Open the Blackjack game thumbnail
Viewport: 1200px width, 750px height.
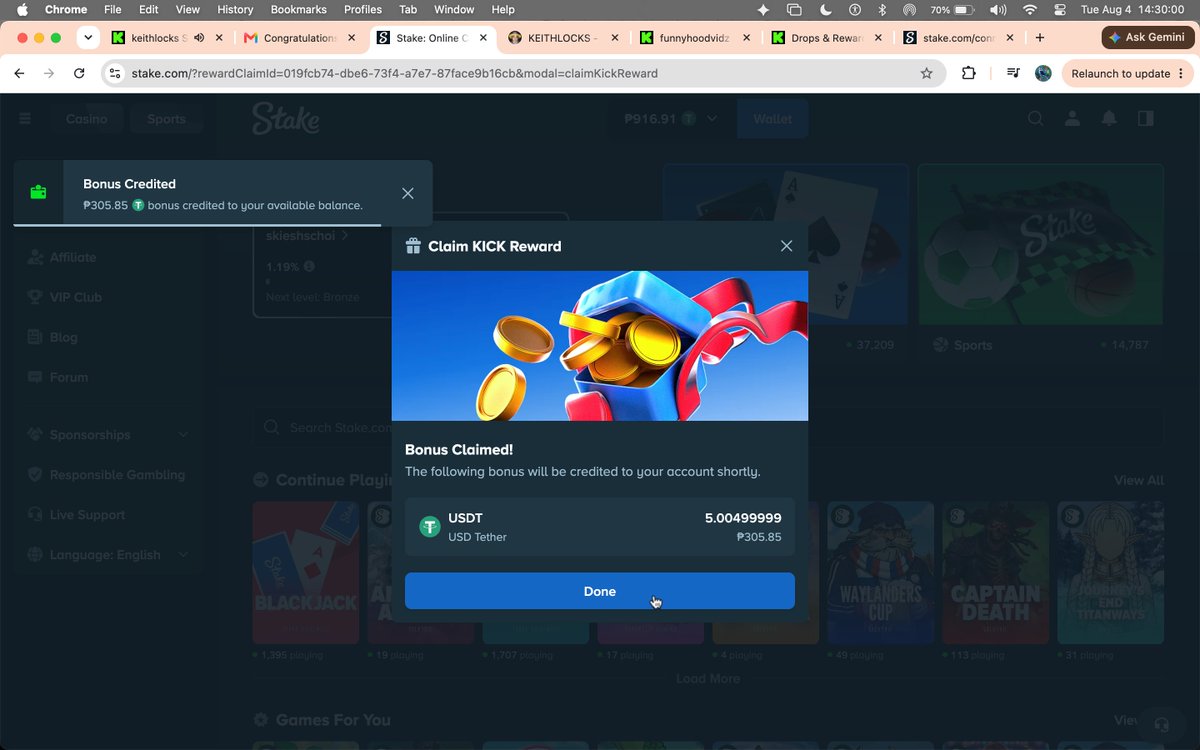pos(306,572)
